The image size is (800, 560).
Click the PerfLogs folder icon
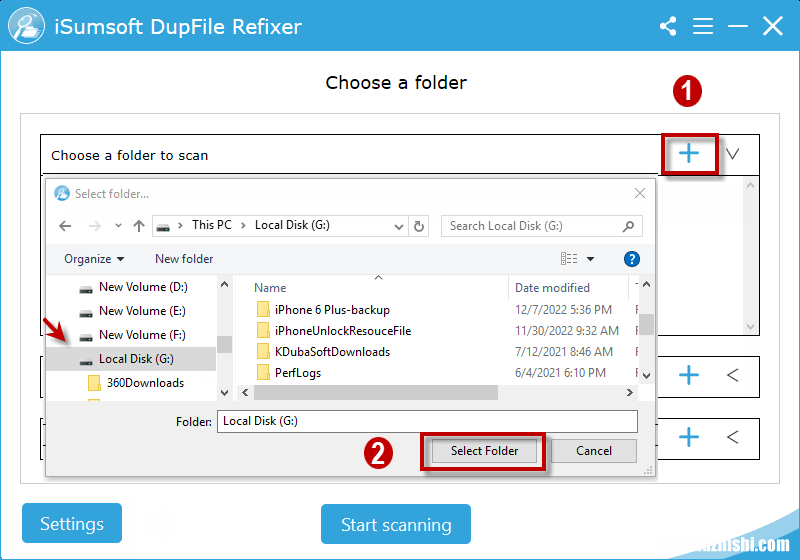click(263, 373)
